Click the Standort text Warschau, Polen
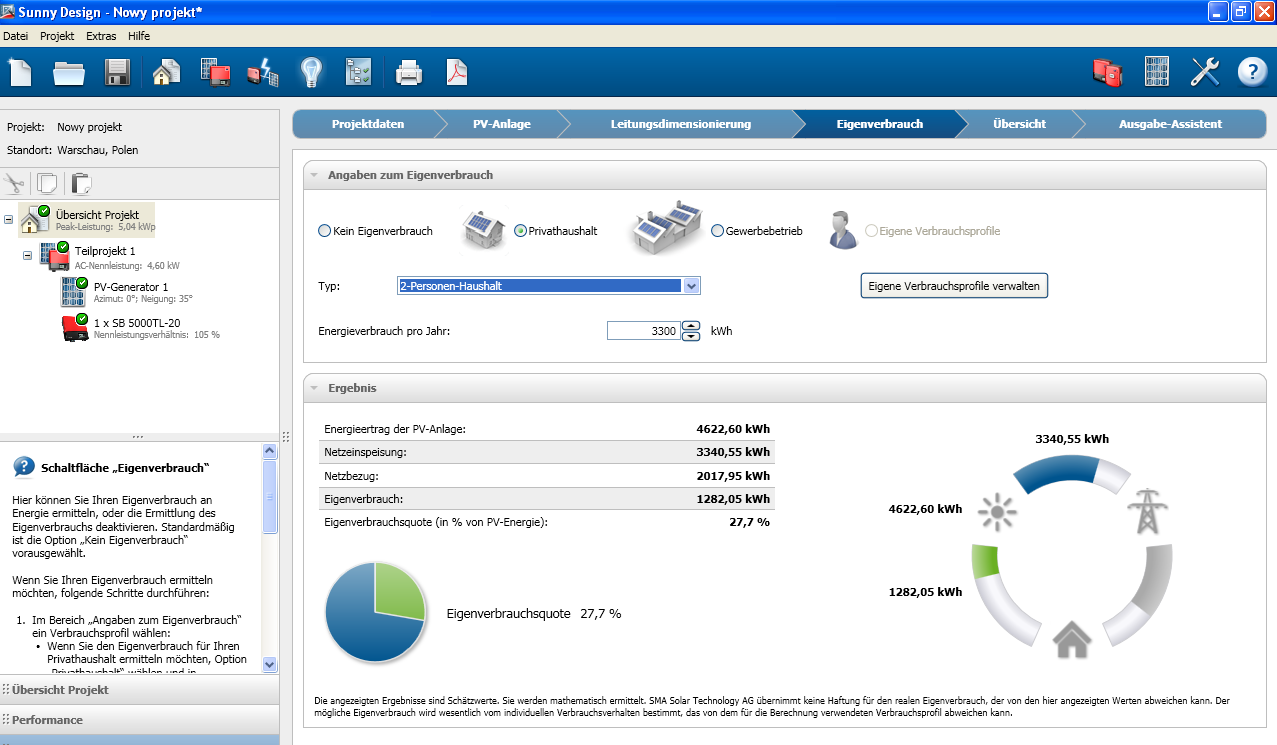Screen dimensions: 1277x745 (98, 150)
